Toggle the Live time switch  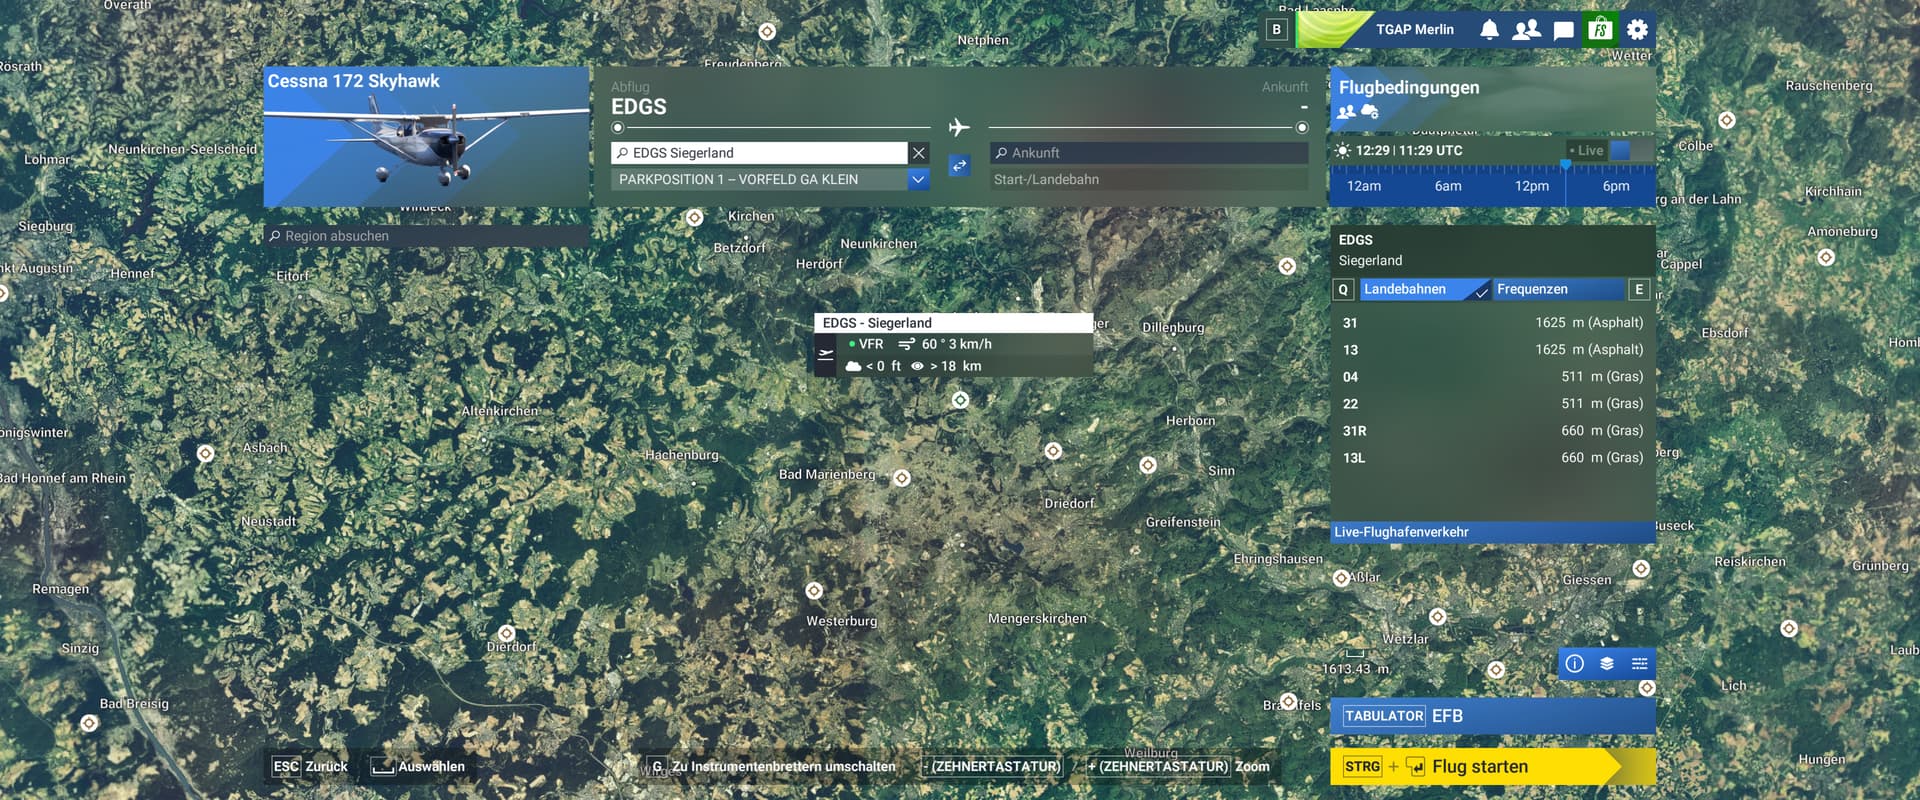click(1629, 150)
